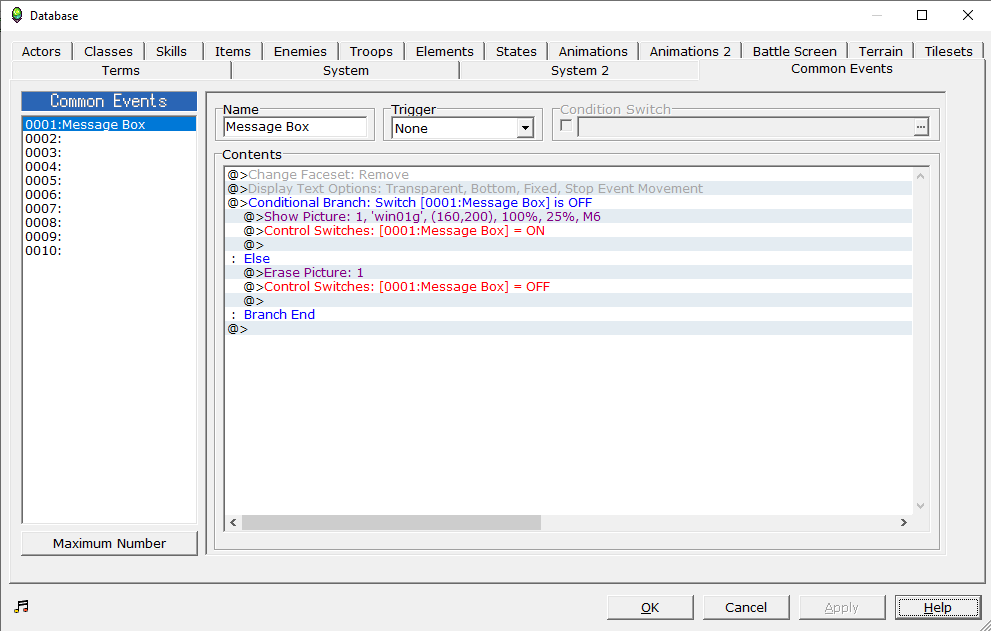991x631 pixels.
Task: Switch to the Classes tab
Action: pos(108,51)
